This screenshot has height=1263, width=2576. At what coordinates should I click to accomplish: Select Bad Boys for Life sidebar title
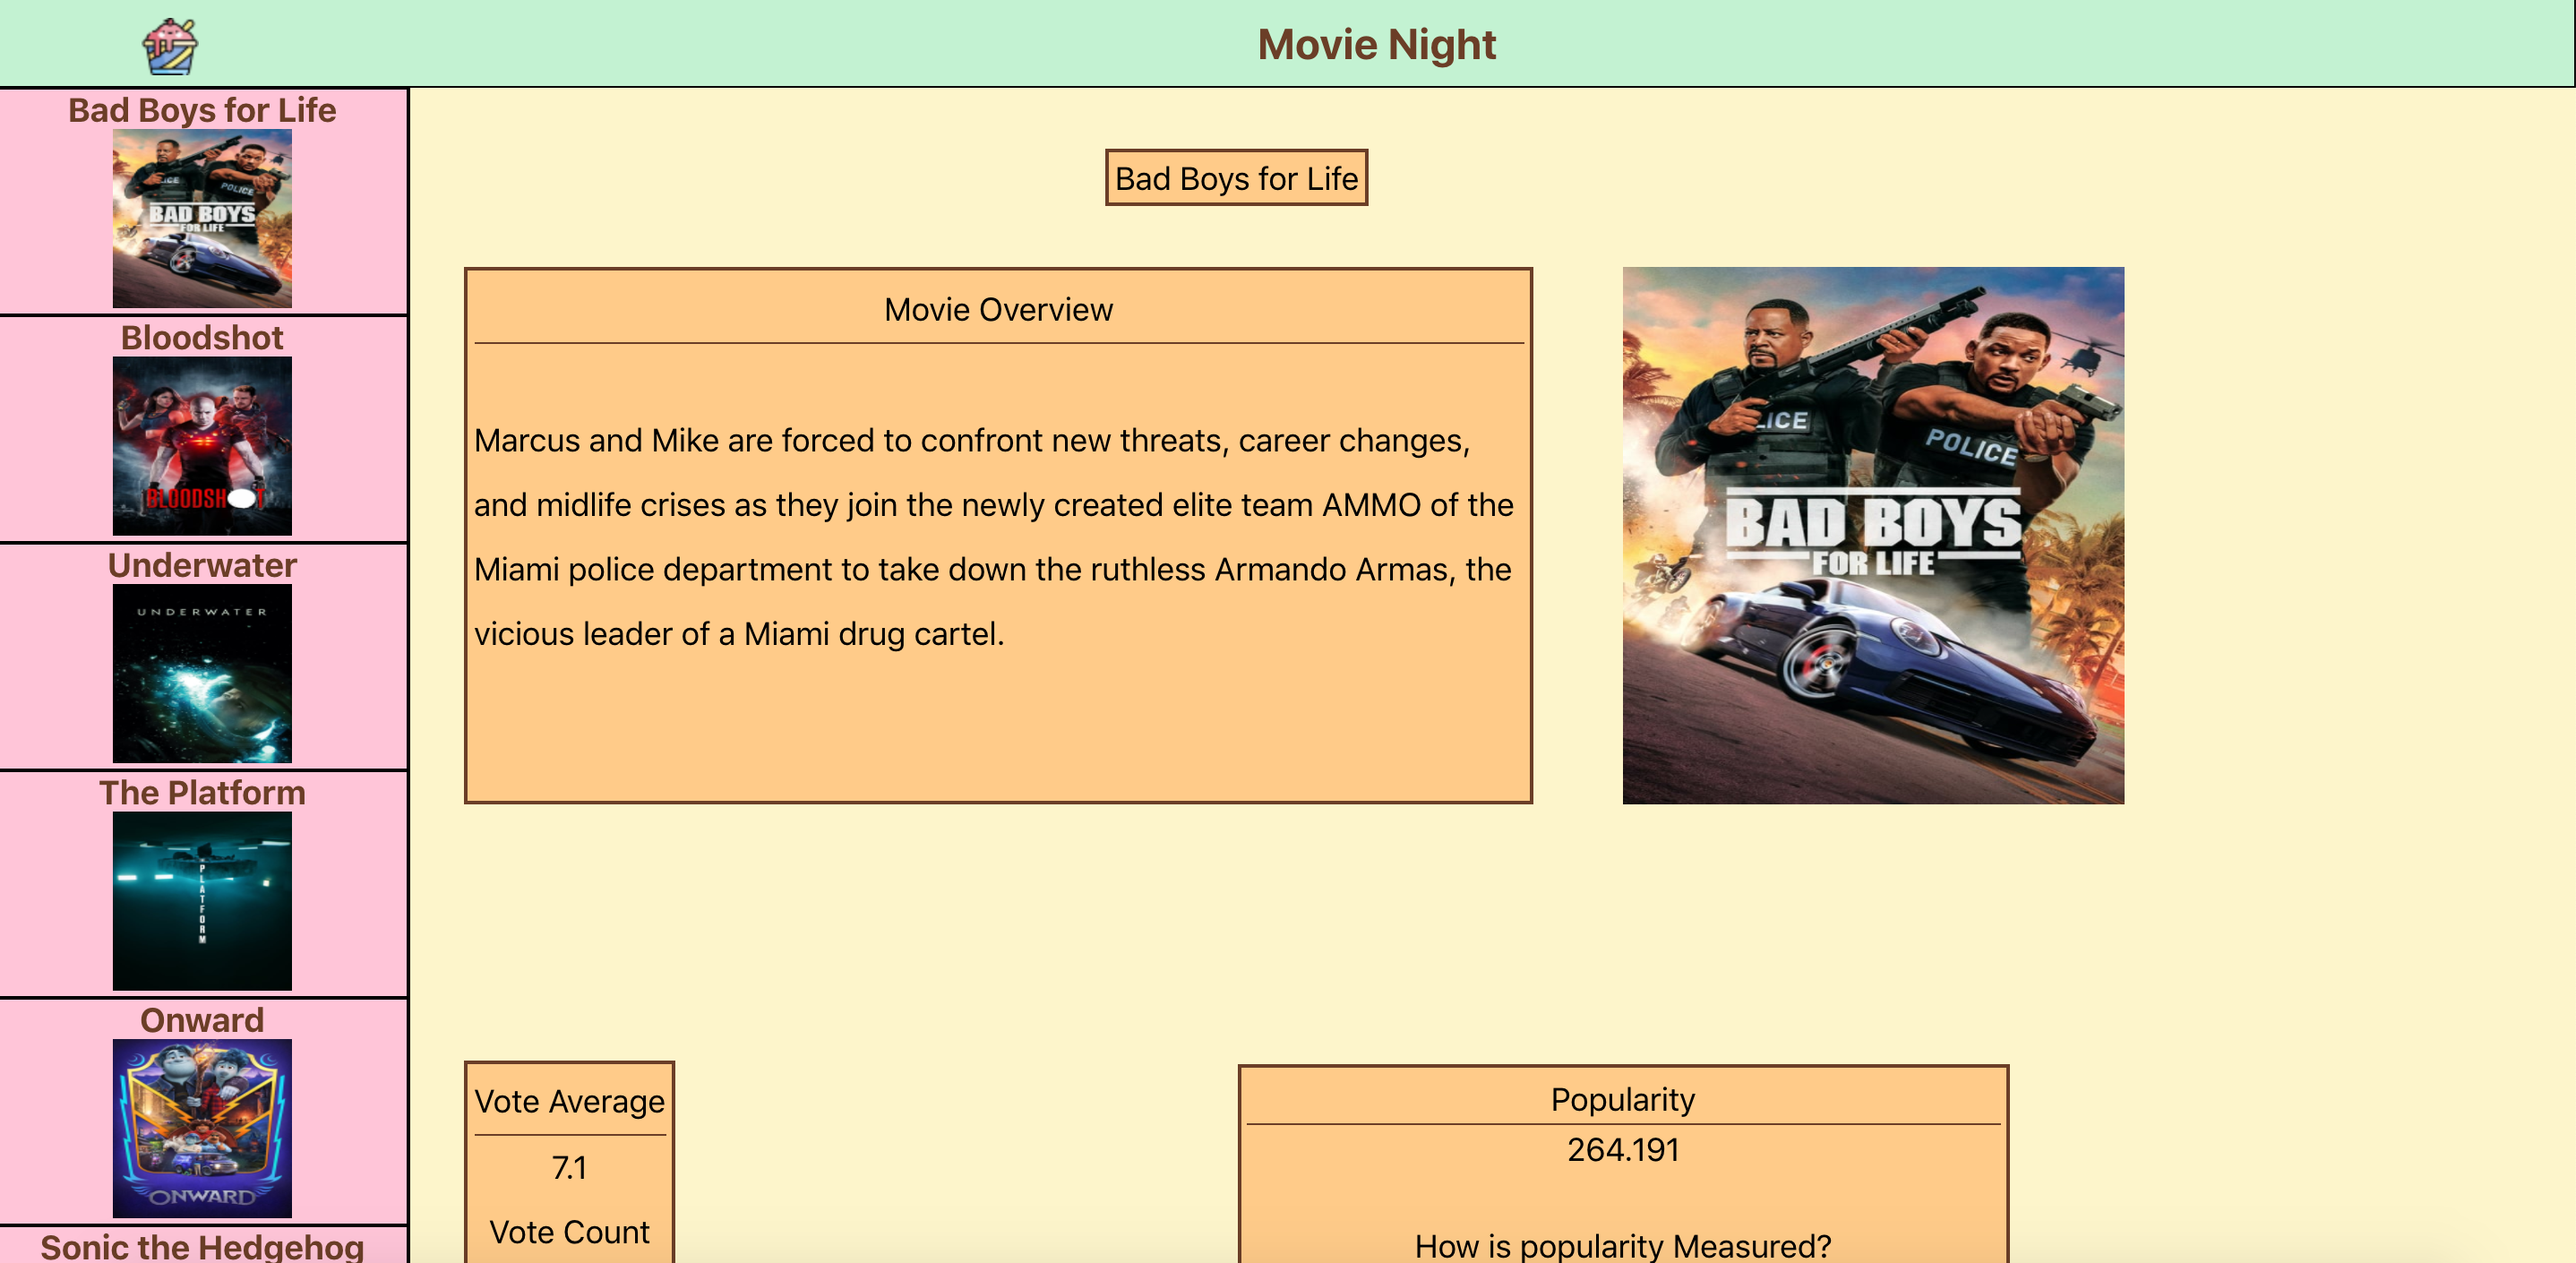[202, 110]
